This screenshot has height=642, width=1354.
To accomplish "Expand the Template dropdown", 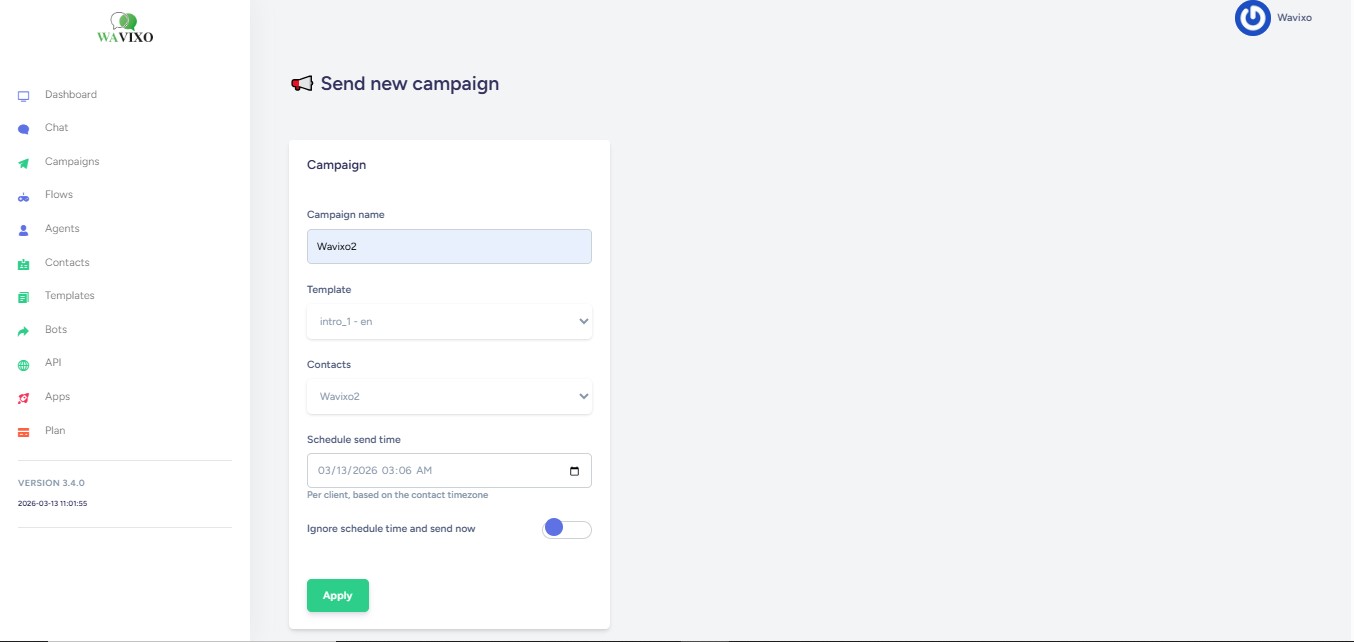I will click(x=449, y=322).
